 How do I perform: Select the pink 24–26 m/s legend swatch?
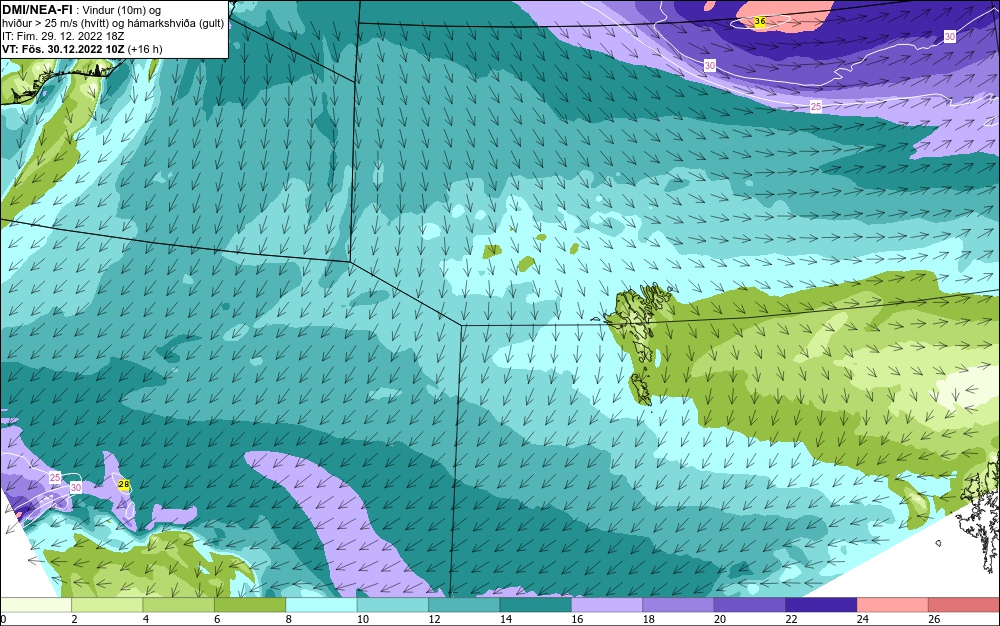893,605
